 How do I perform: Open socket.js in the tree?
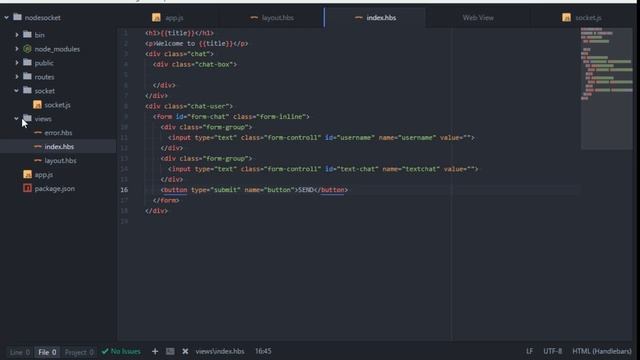coord(58,105)
